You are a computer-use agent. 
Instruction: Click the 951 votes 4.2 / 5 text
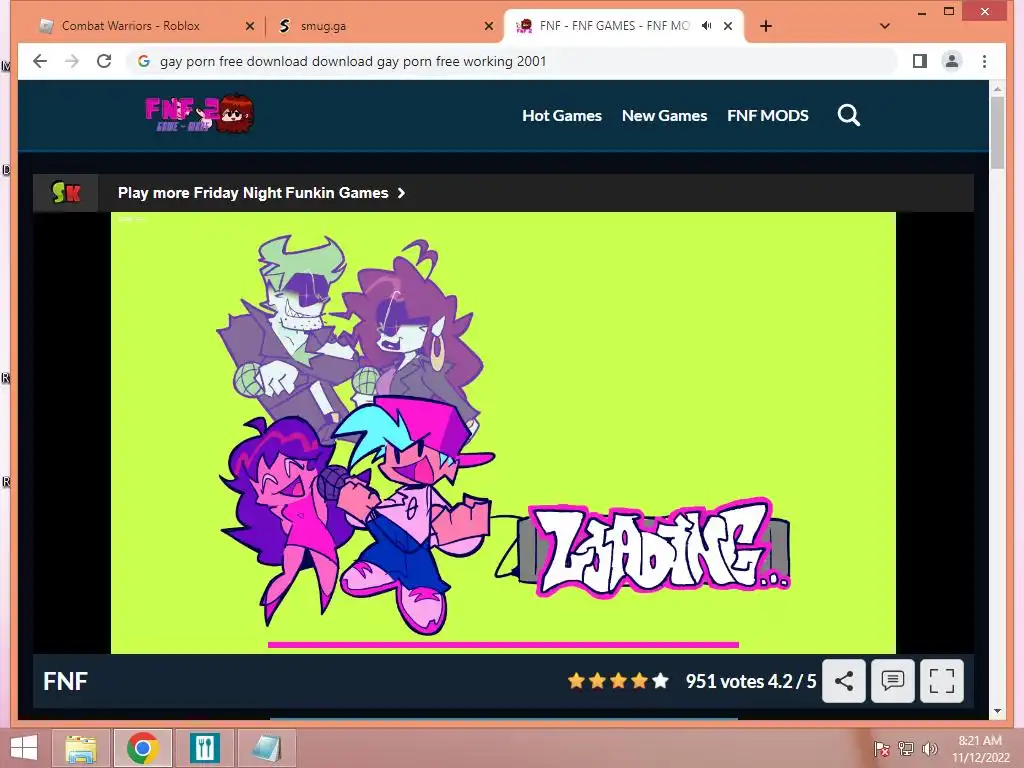(x=750, y=681)
